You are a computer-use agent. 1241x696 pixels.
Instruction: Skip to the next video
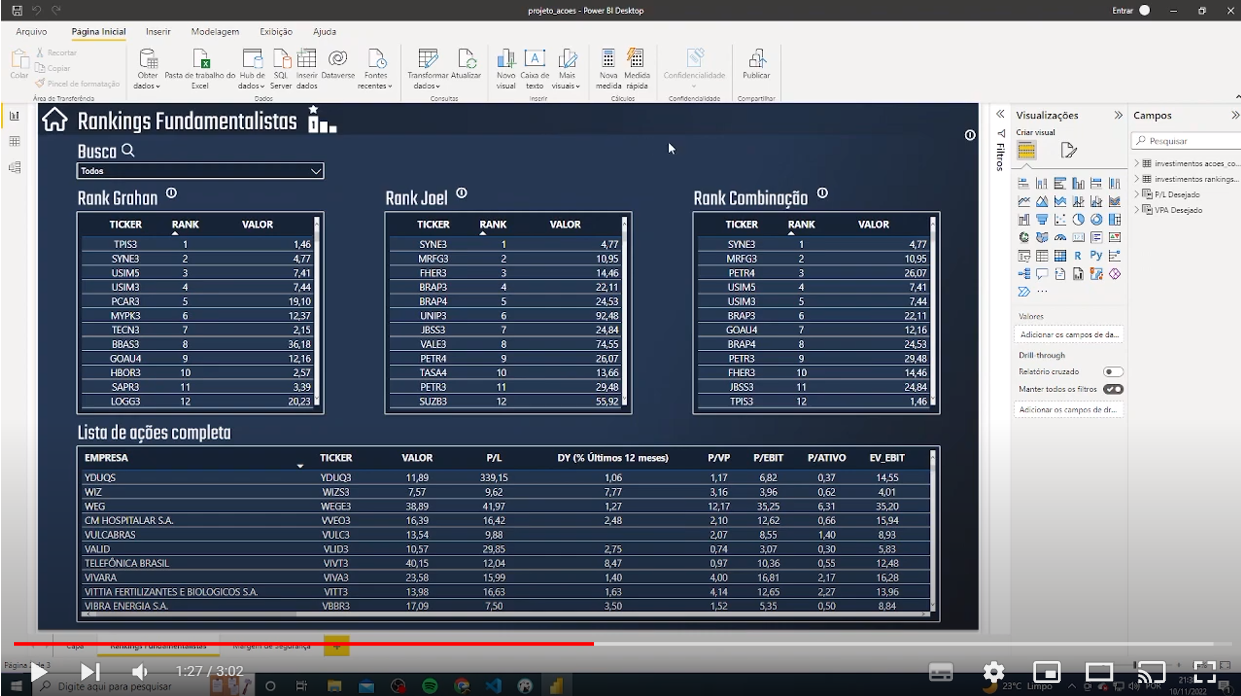coord(90,672)
